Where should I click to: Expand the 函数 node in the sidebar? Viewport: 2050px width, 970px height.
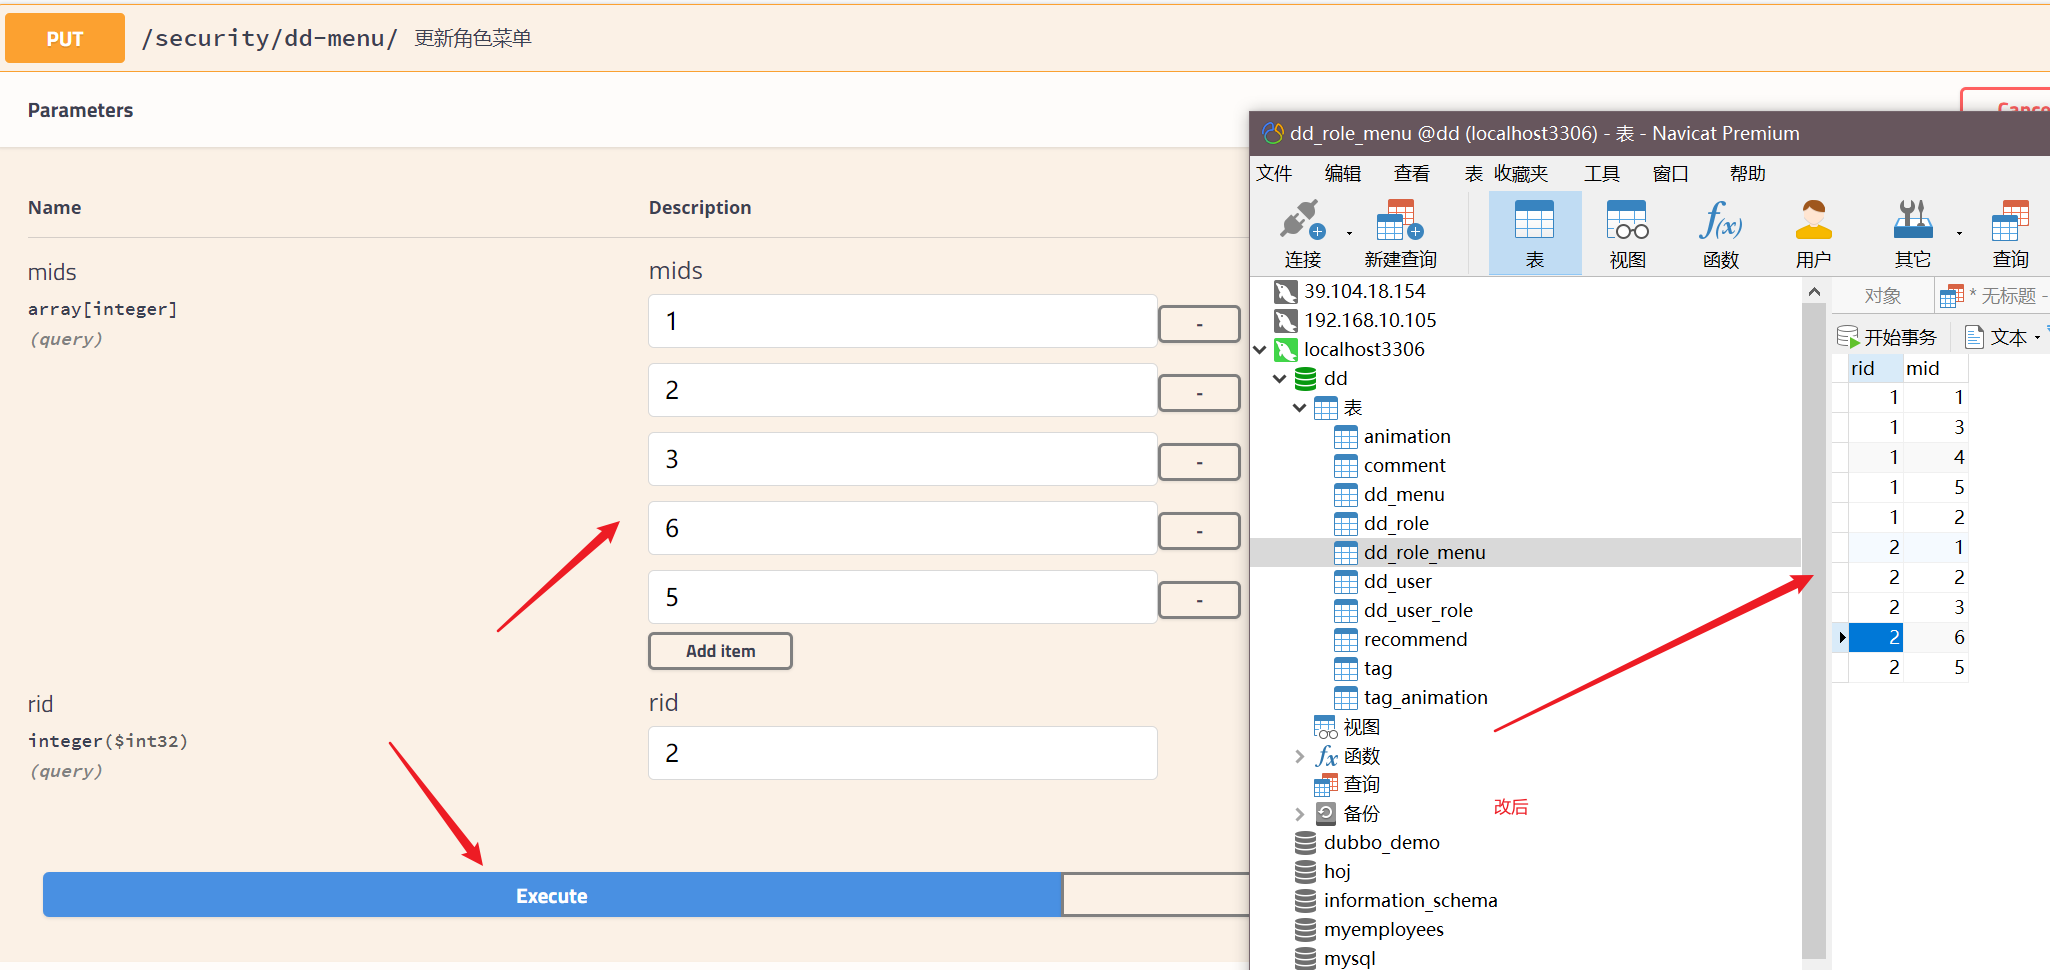(1298, 756)
